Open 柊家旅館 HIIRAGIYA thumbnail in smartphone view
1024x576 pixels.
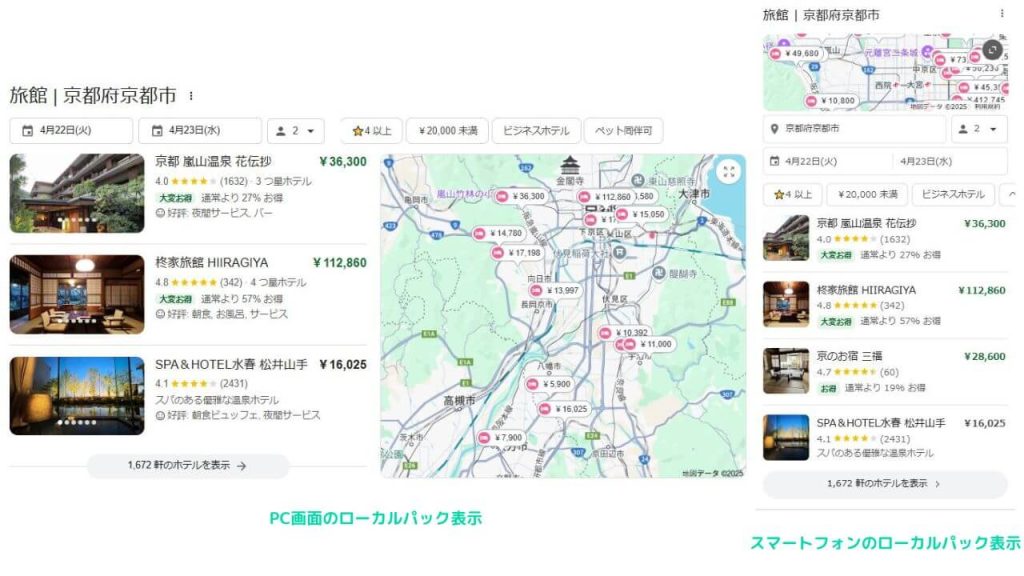click(x=786, y=304)
